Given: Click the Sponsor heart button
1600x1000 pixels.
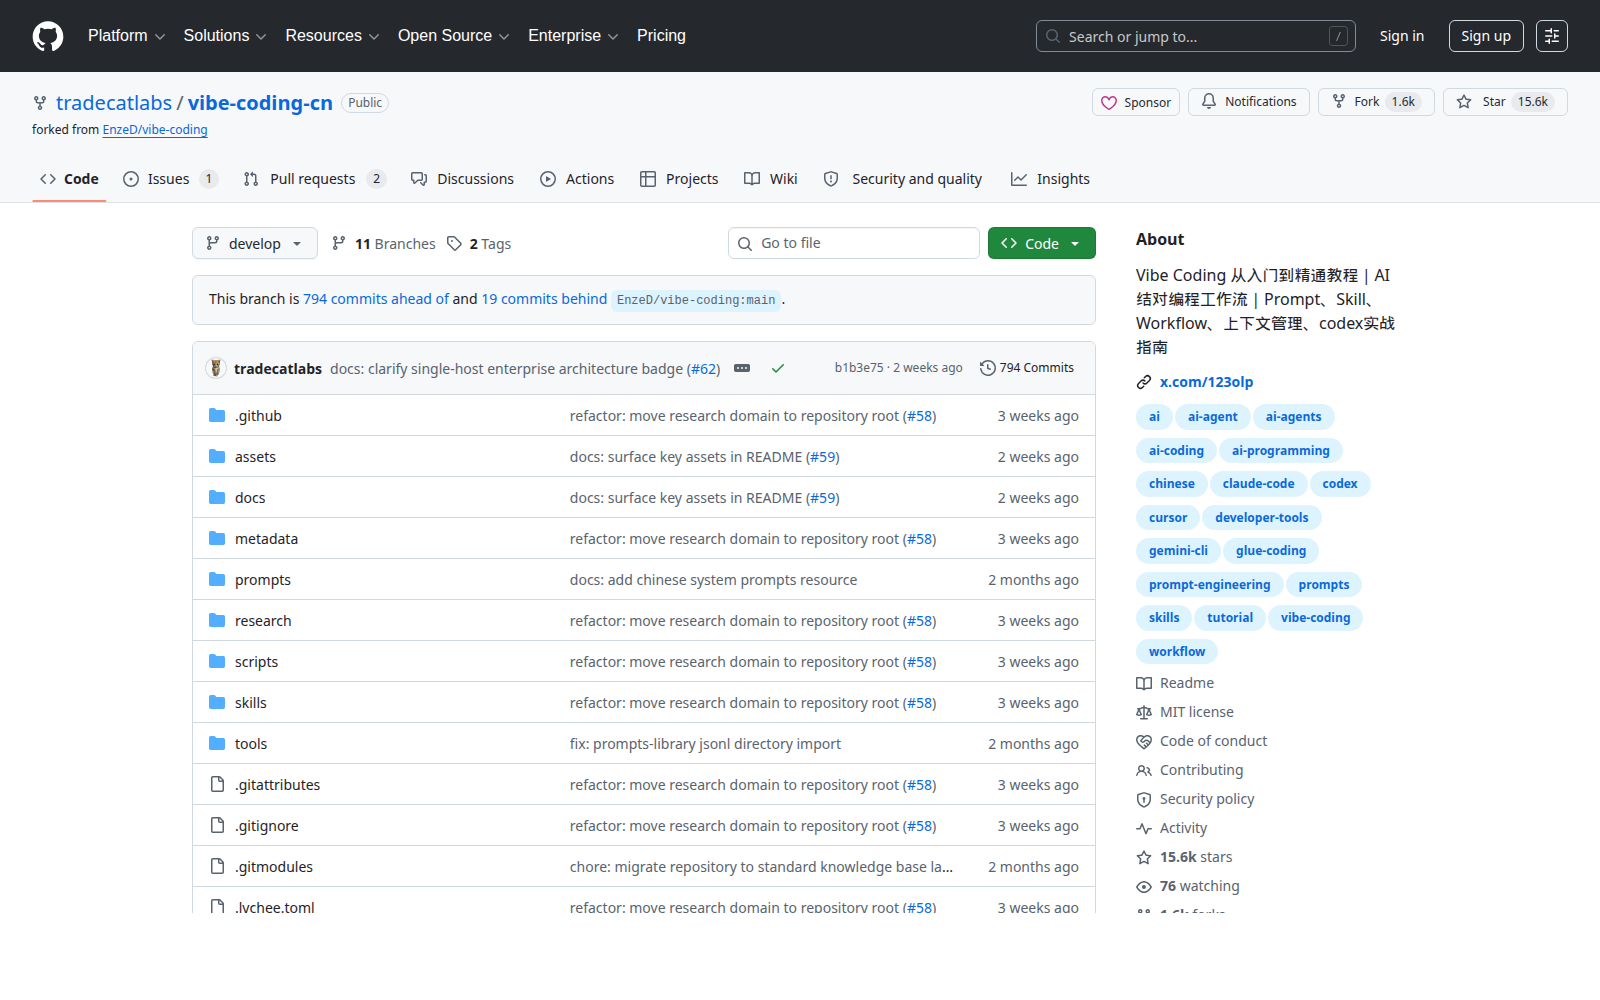Looking at the screenshot, I should click(1136, 102).
